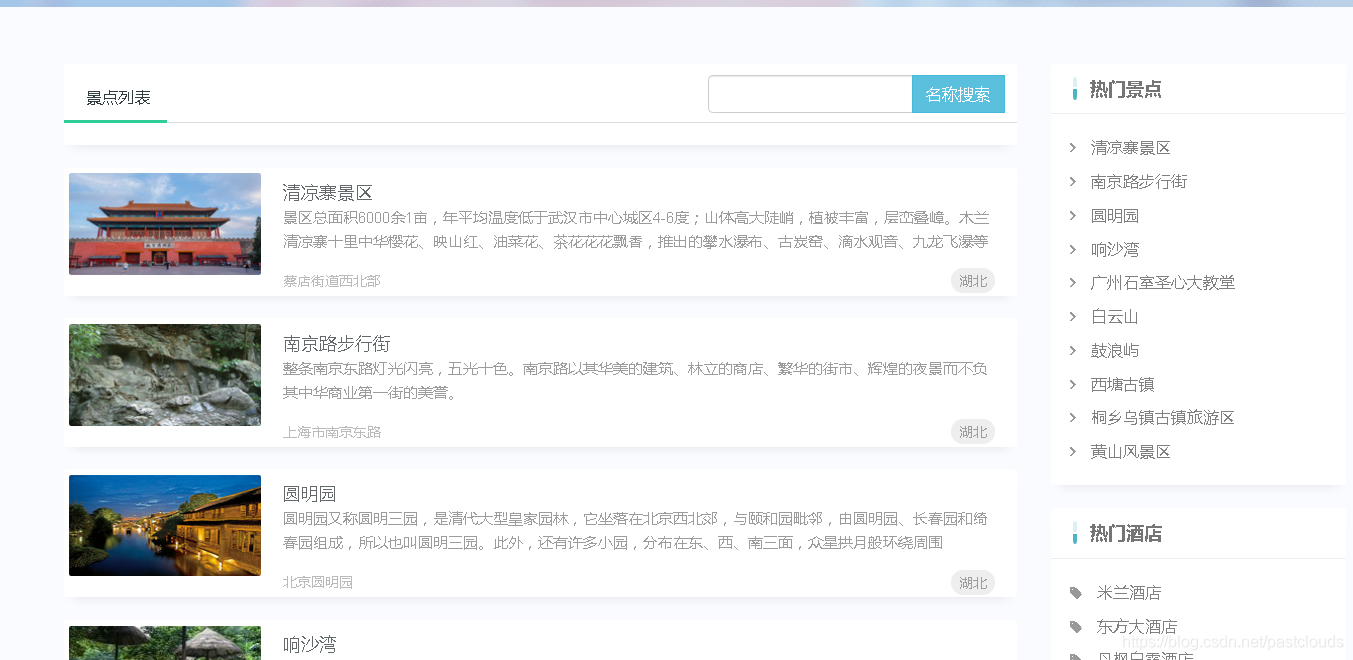
Task: Open 白云山 sidebar link
Action: pos(1115,317)
